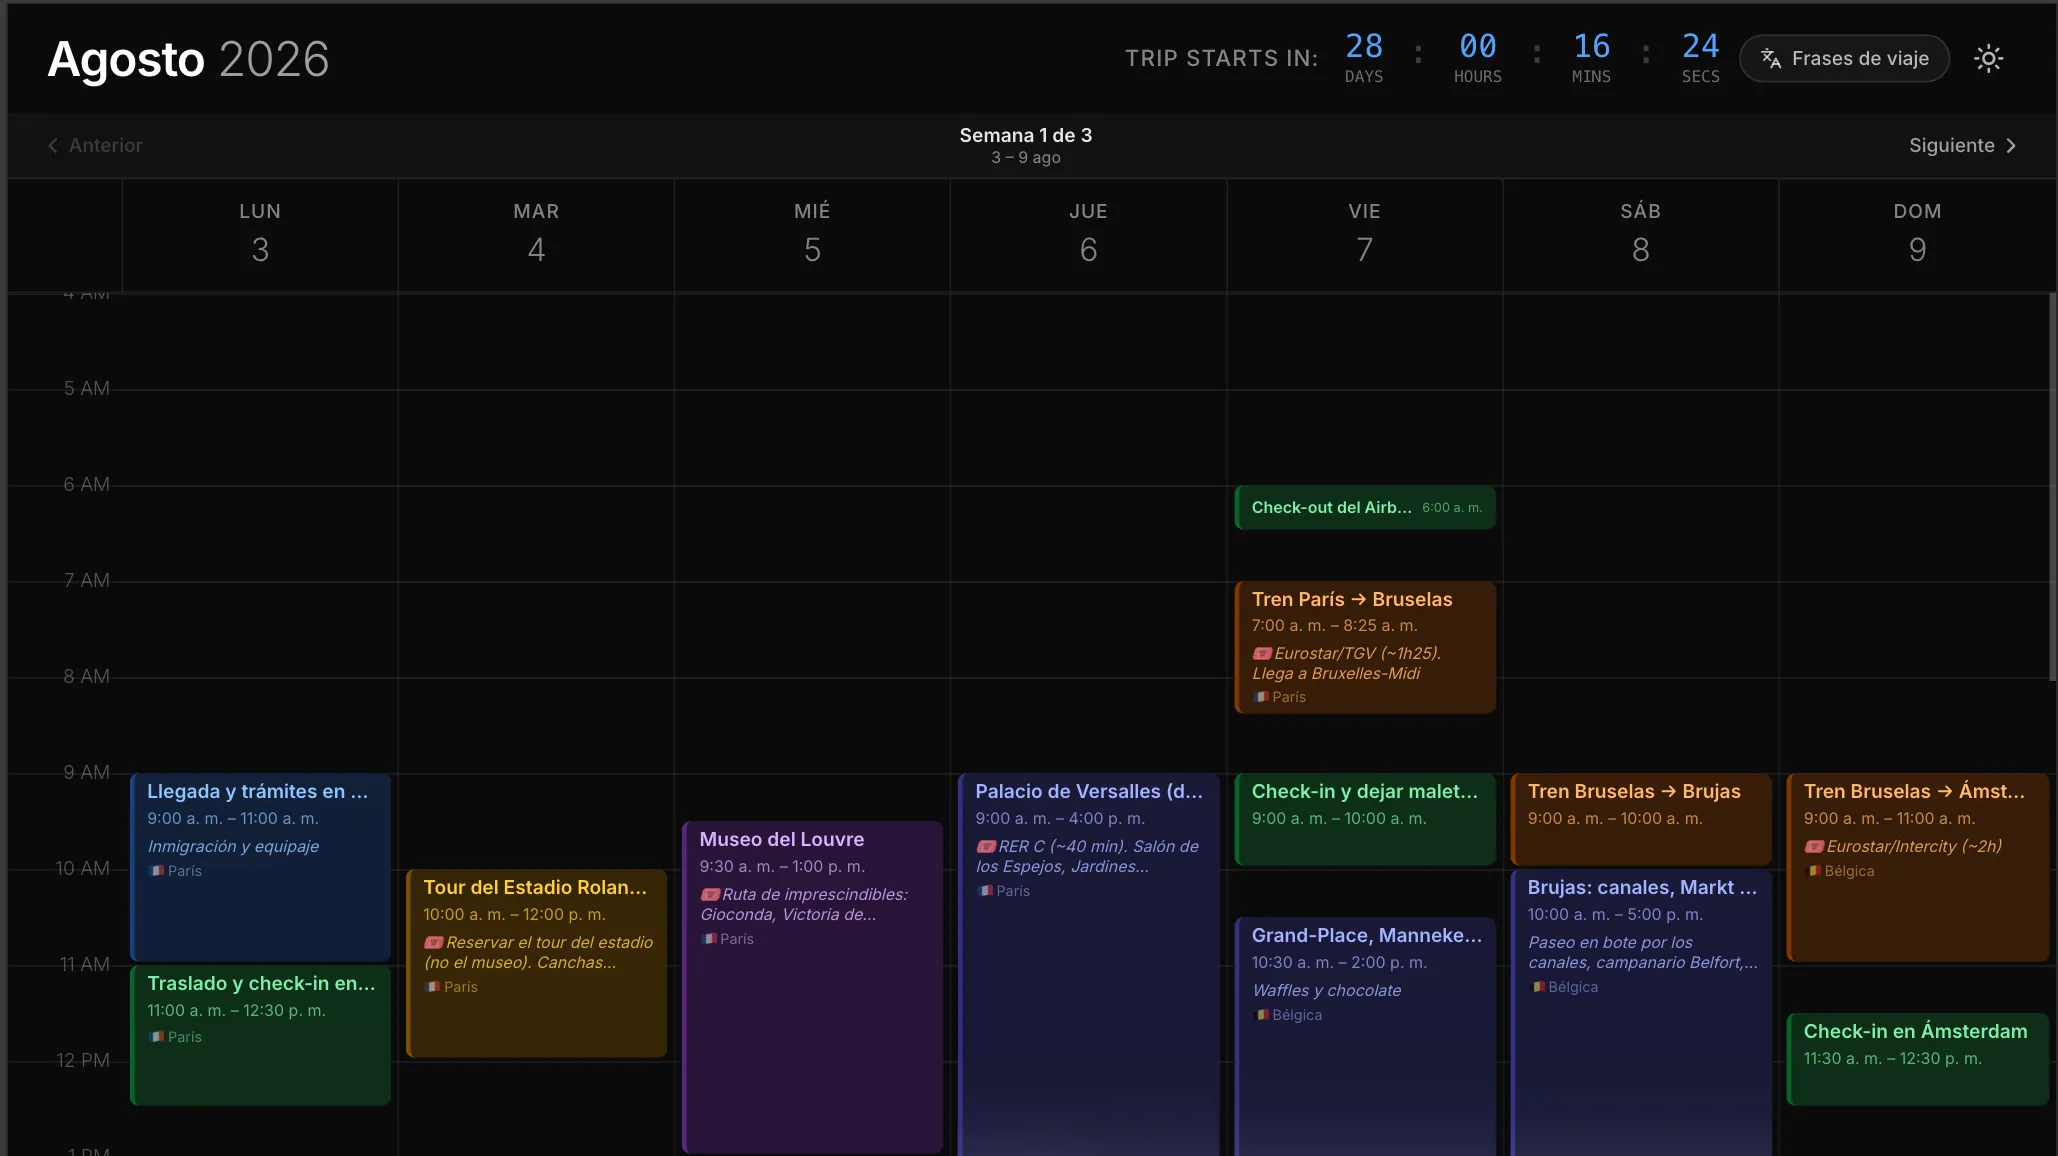Open the Check-in y dejar maletas event
This screenshot has height=1156, width=2058.
1365,819
